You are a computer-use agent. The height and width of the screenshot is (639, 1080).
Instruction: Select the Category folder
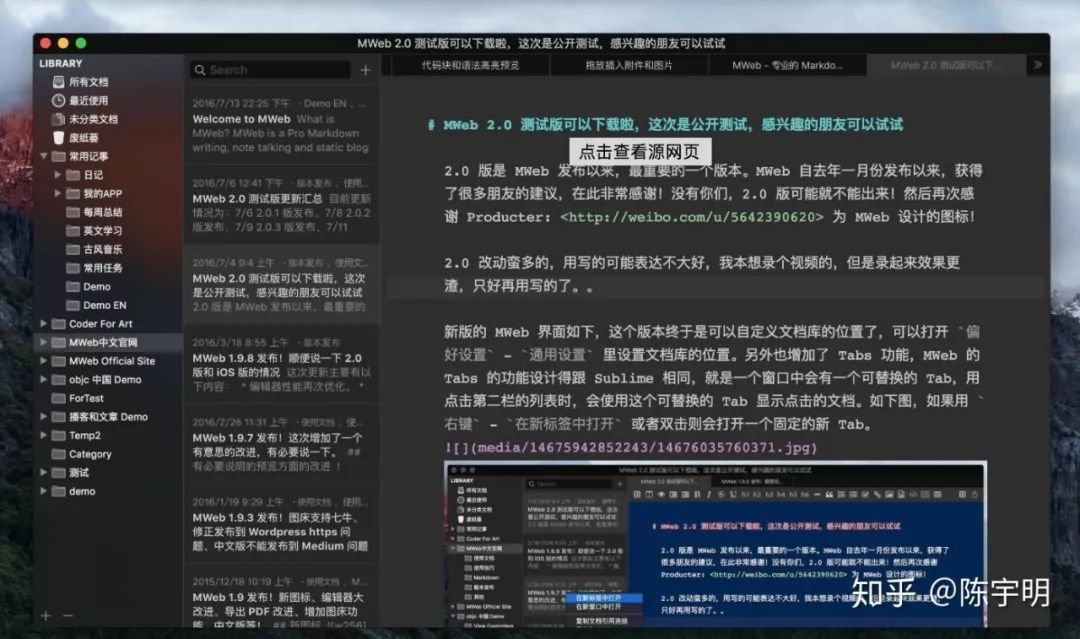[90, 454]
